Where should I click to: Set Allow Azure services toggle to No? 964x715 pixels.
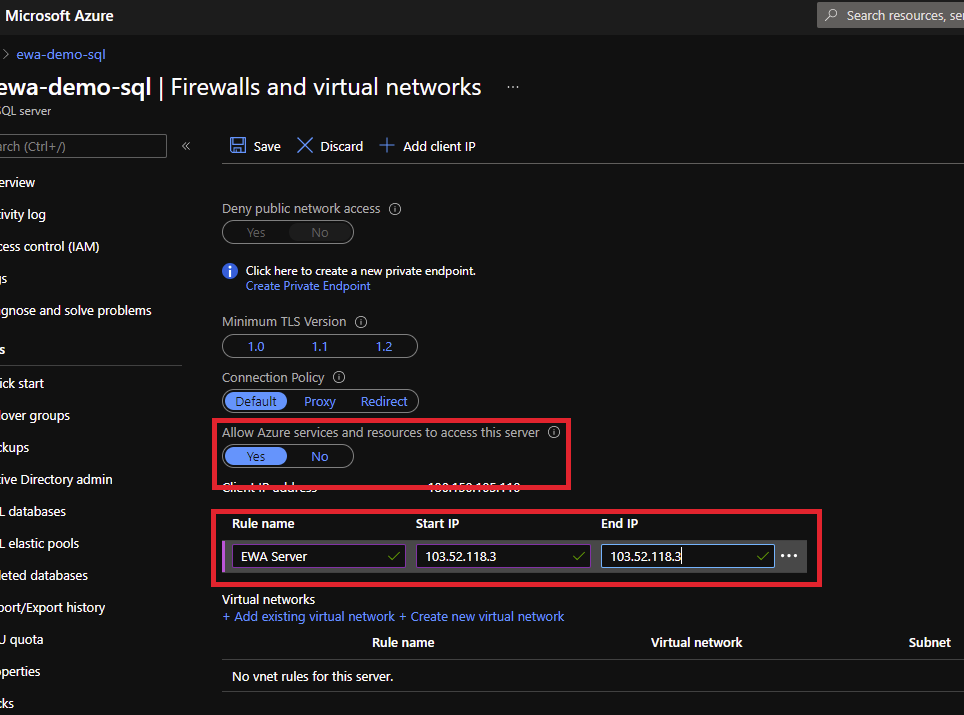(320, 456)
